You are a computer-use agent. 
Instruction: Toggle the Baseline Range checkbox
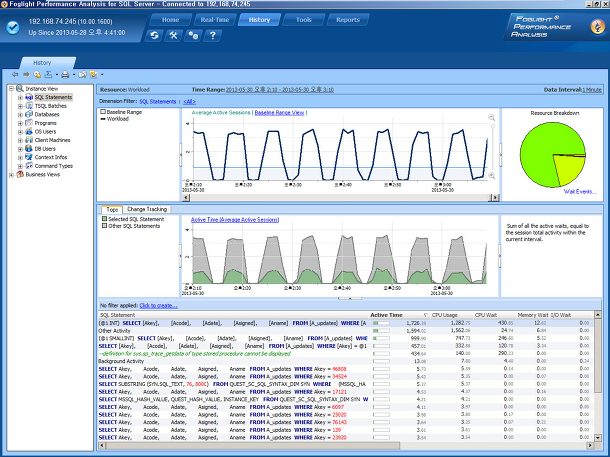click(x=103, y=112)
